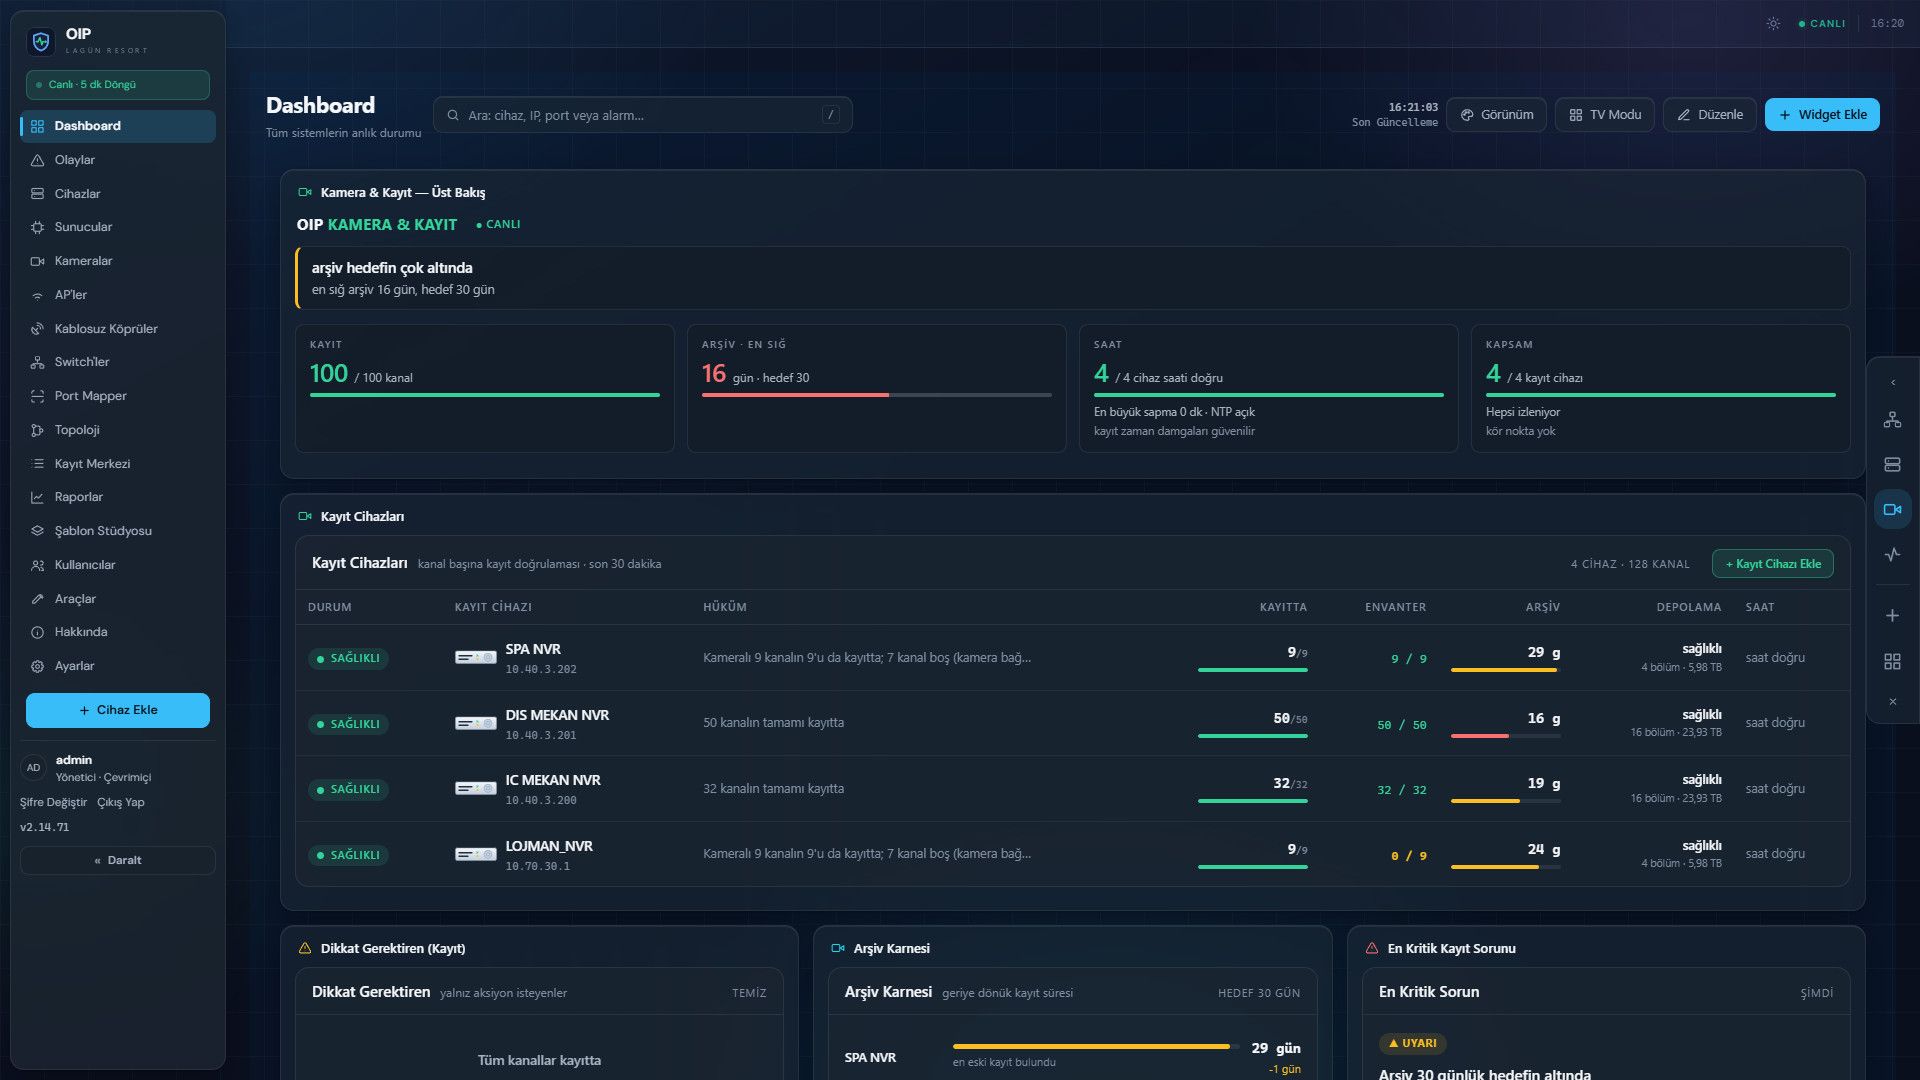Go to Sunucular page
This screenshot has height=1080, width=1920.
pyautogui.click(x=118, y=227)
